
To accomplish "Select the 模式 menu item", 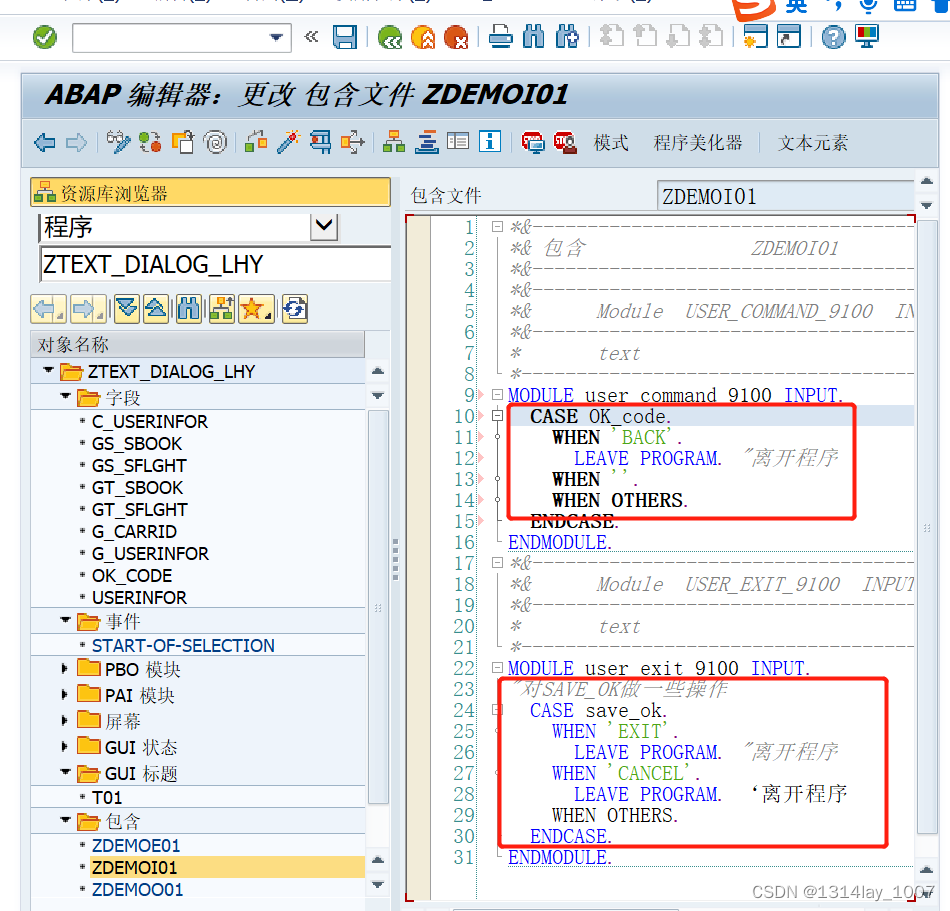I will click(x=610, y=142).
